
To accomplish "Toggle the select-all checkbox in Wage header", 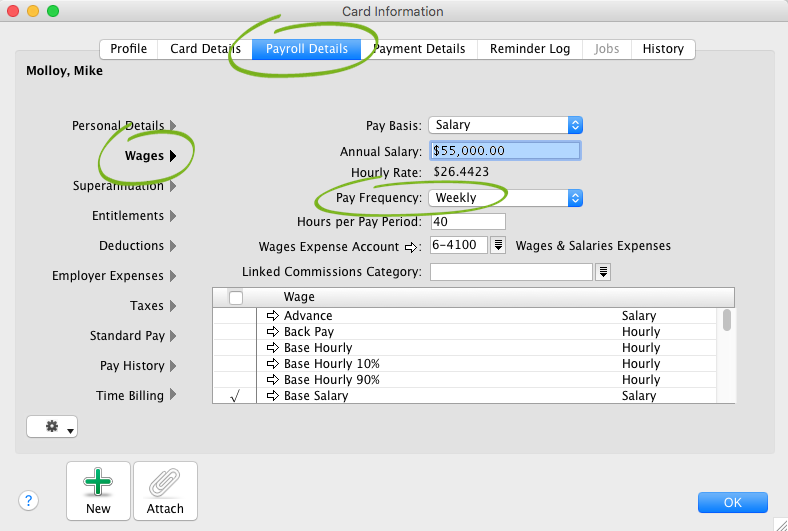I will coord(236,297).
